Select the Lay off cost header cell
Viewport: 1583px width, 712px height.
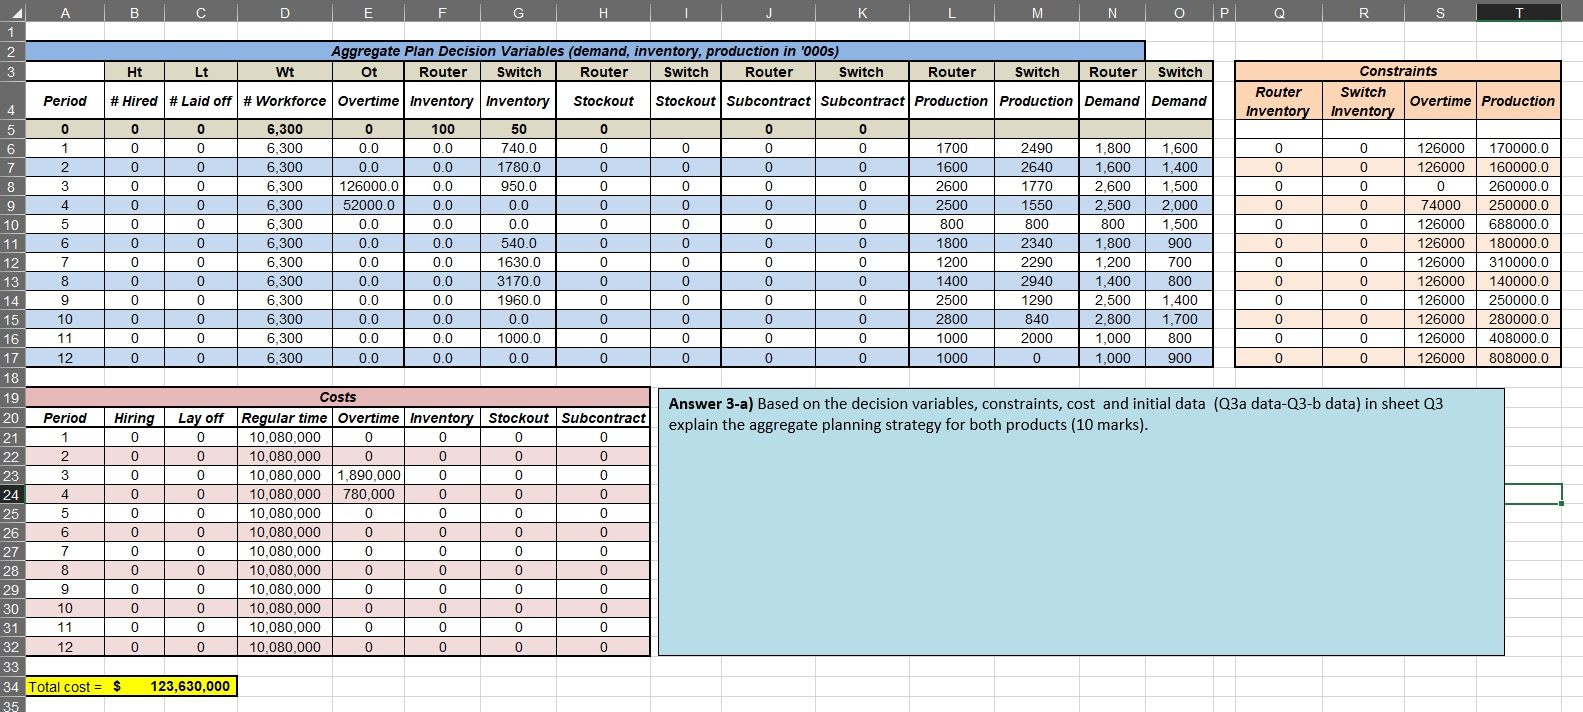pos(200,418)
